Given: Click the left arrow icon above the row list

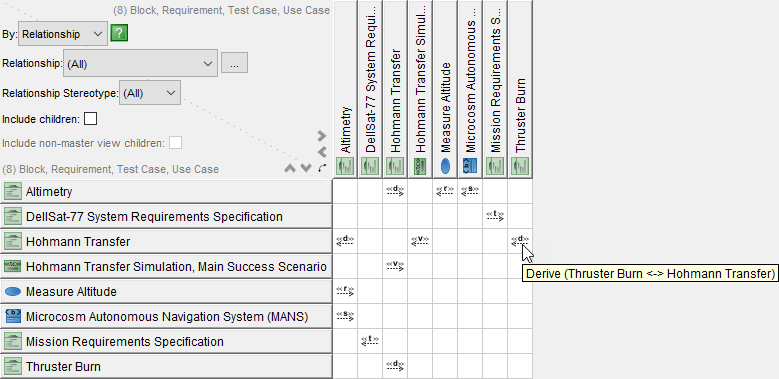Looking at the screenshot, I should 322,152.
